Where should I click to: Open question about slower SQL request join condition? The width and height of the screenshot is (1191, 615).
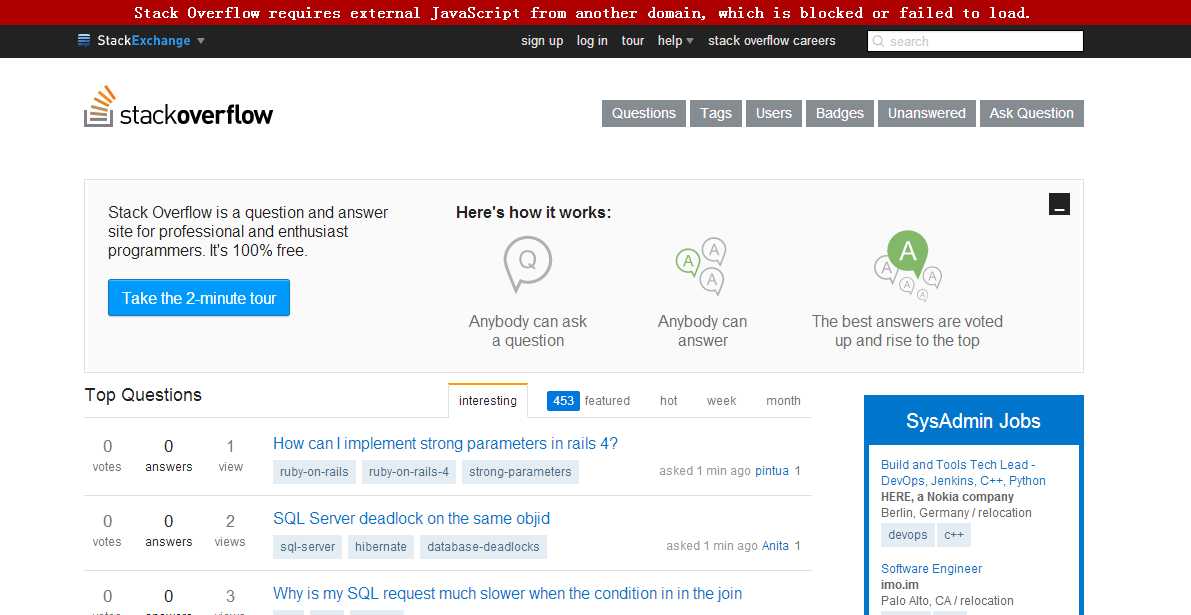pyautogui.click(x=507, y=594)
